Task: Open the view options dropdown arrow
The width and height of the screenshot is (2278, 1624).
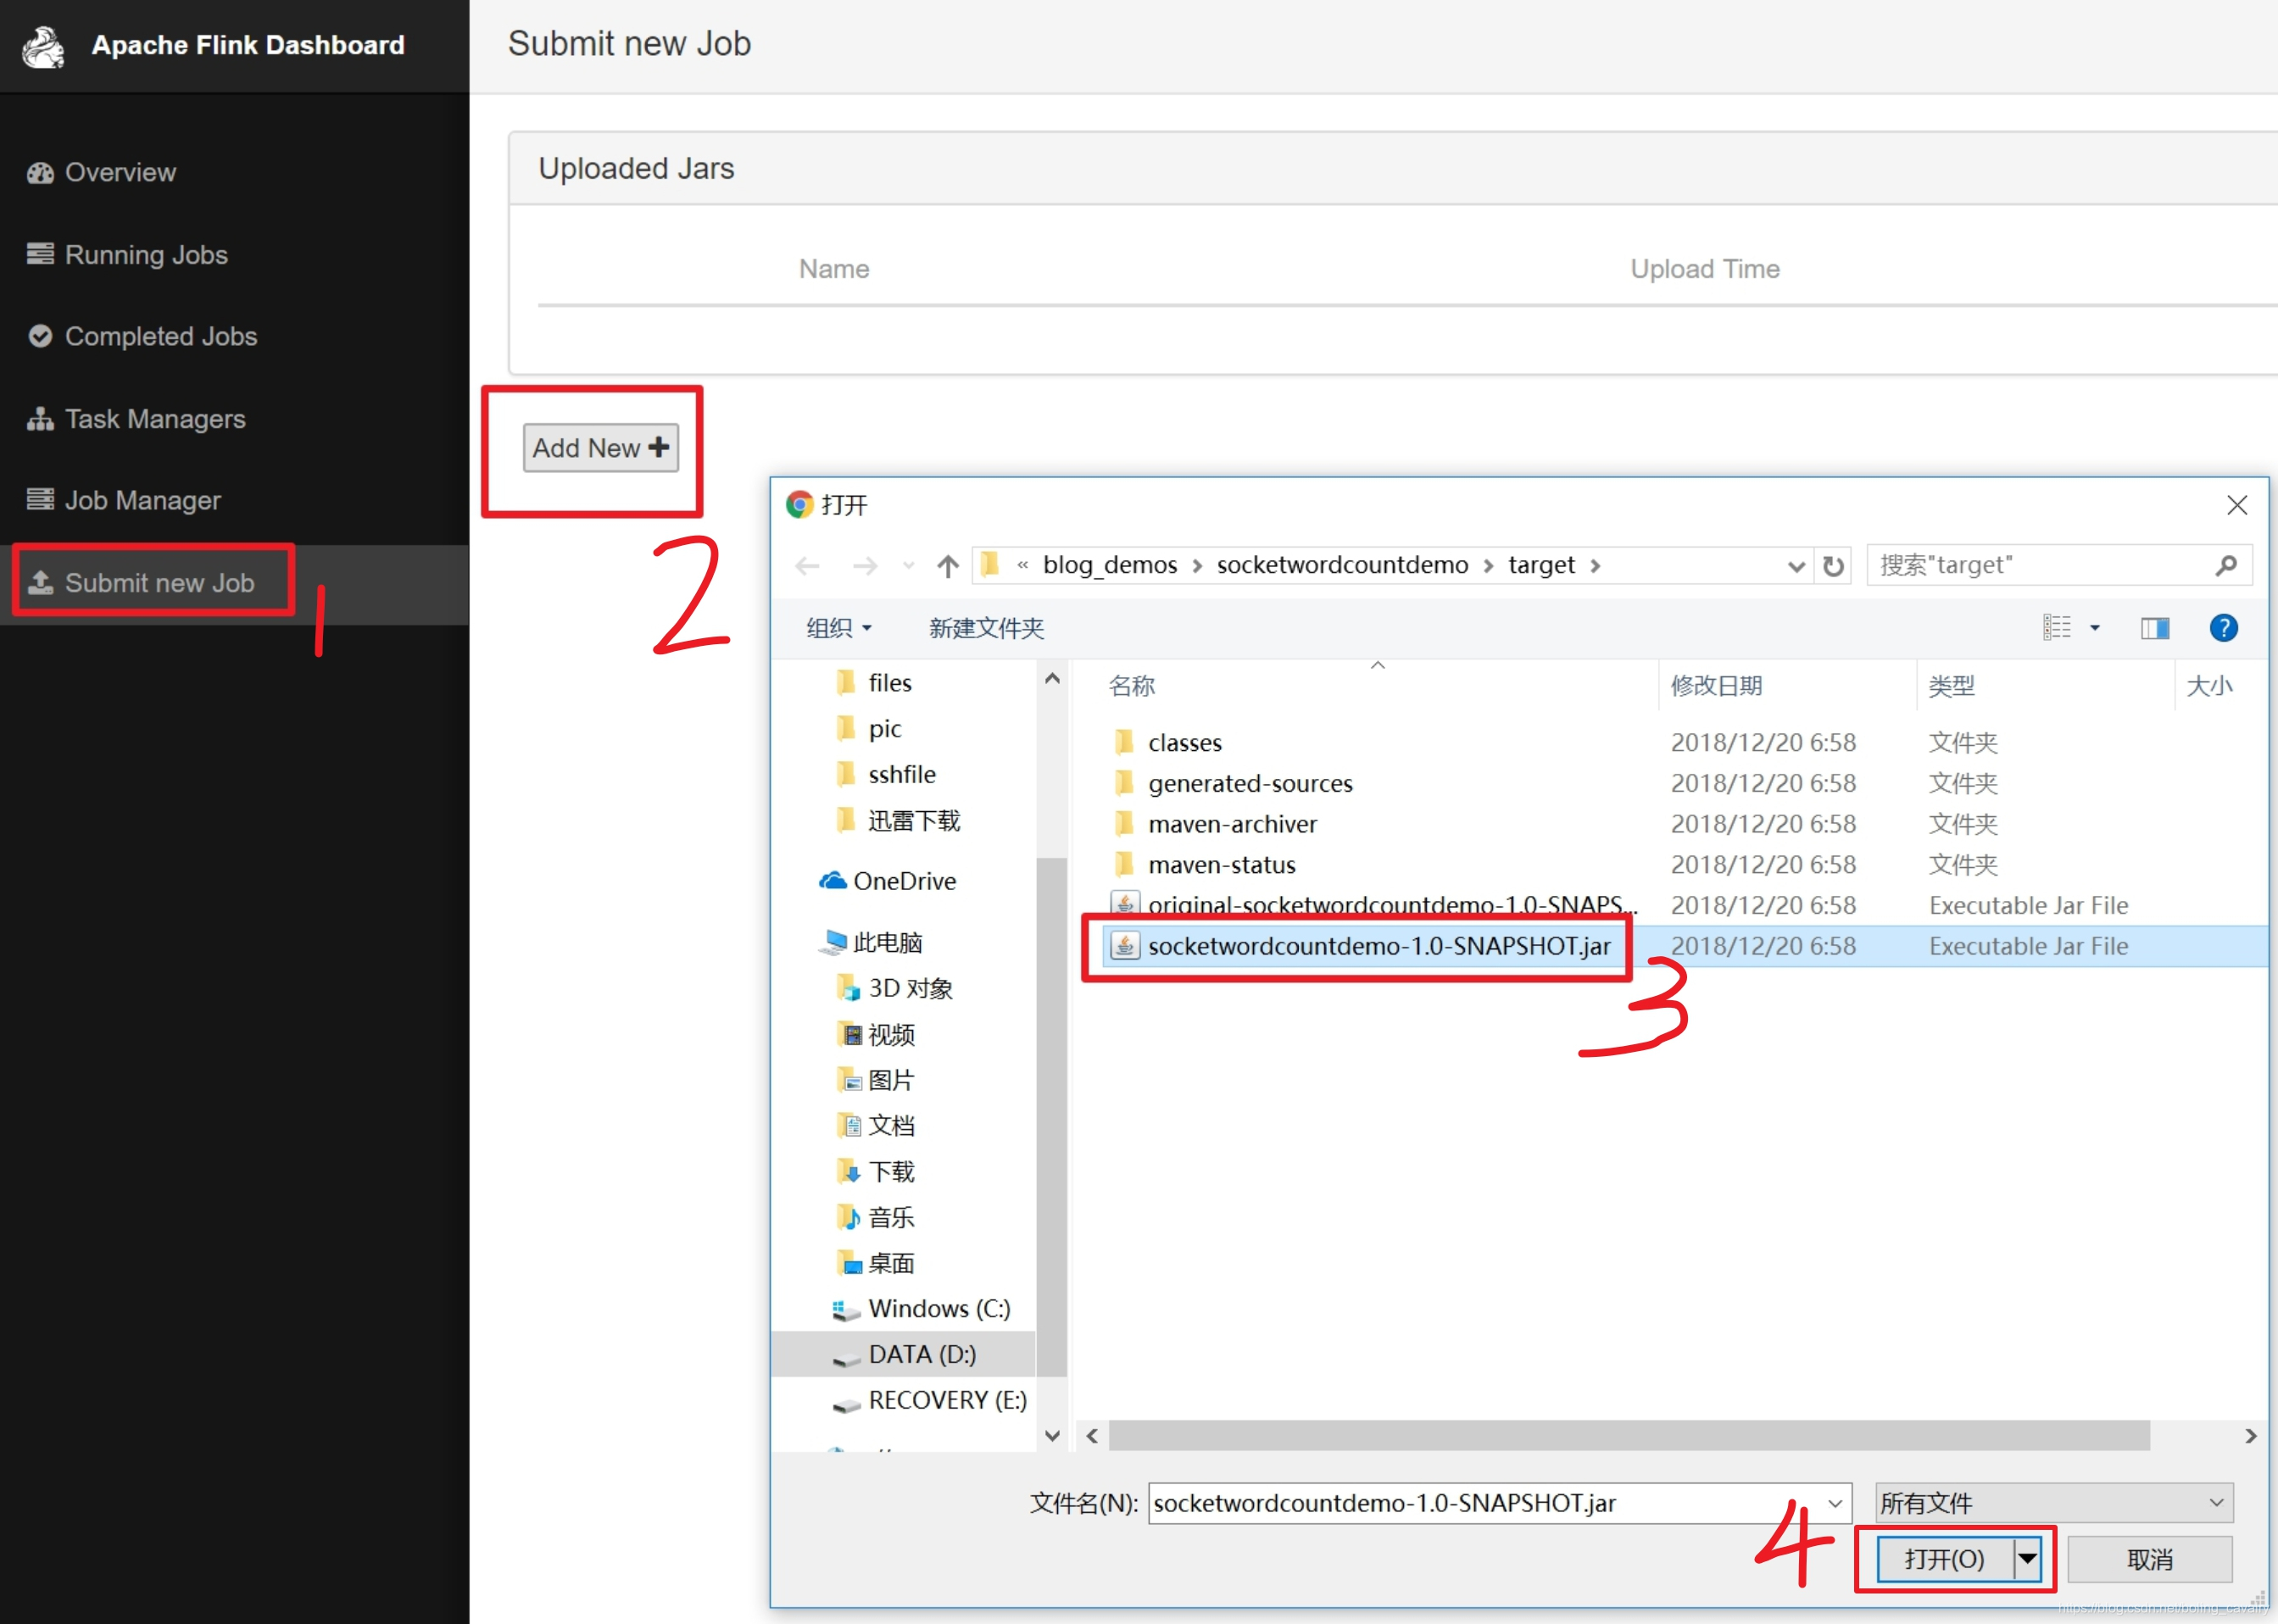Action: tap(2095, 628)
